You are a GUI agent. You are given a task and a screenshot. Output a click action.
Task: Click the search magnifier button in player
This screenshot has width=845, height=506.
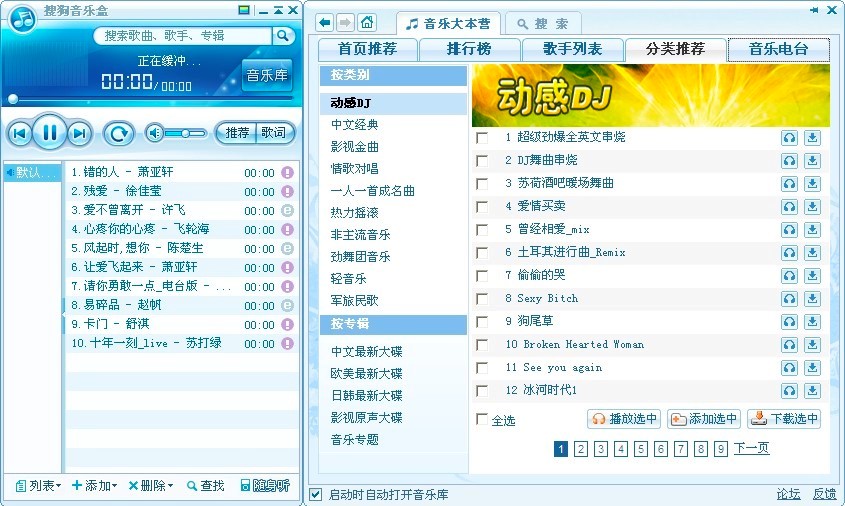point(282,36)
